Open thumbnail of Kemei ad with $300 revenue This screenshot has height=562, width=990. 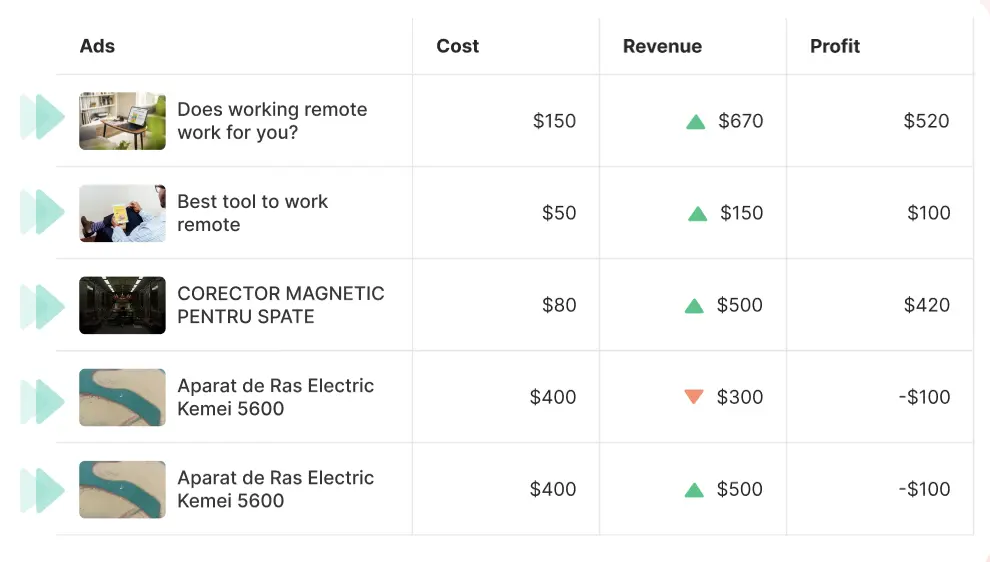(x=122, y=397)
